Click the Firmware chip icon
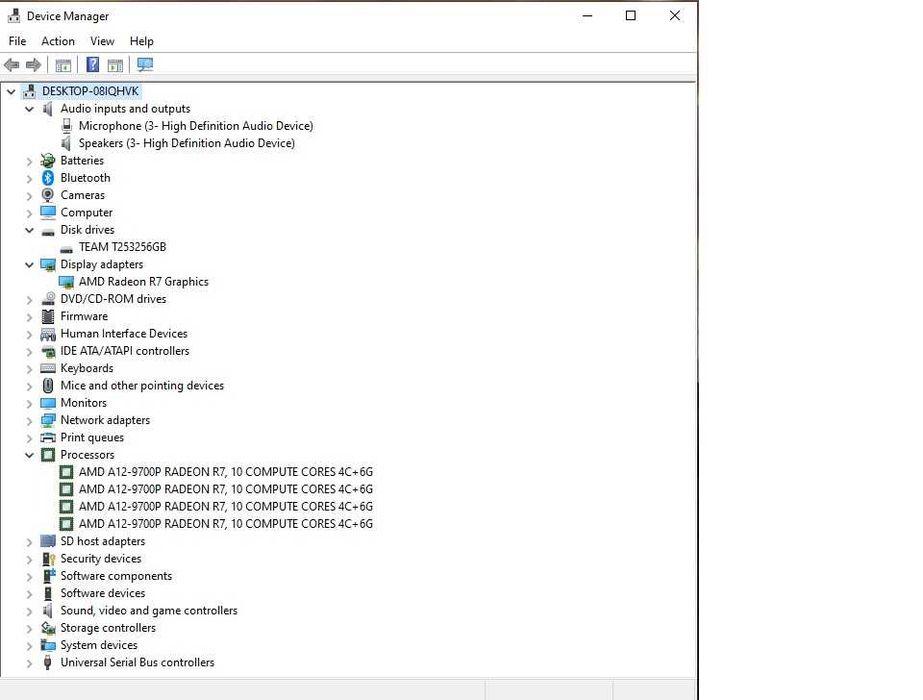Viewport: 923px width, 700px height. pyautogui.click(x=48, y=316)
